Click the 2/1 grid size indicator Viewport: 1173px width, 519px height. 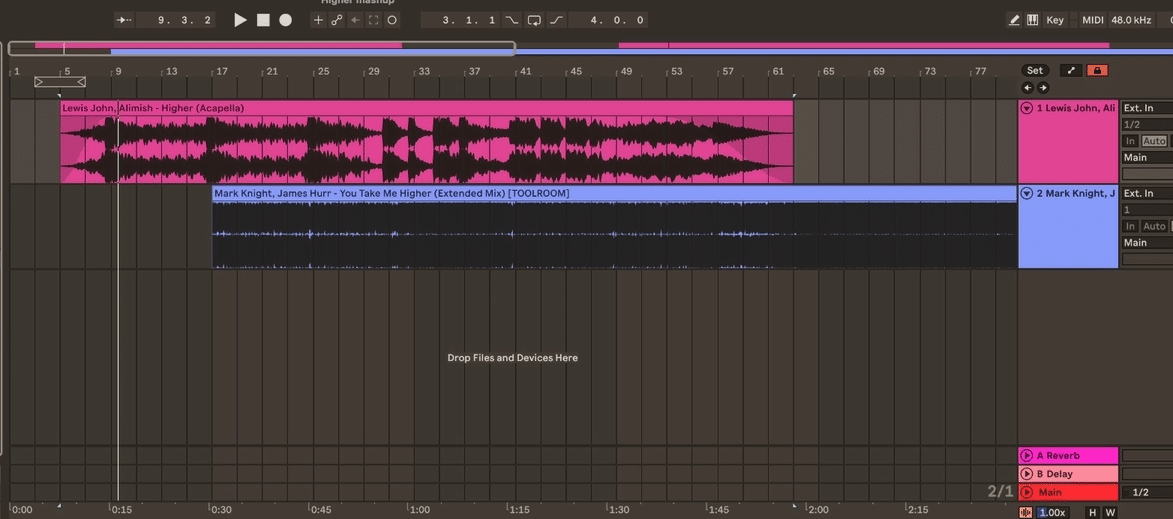1000,491
